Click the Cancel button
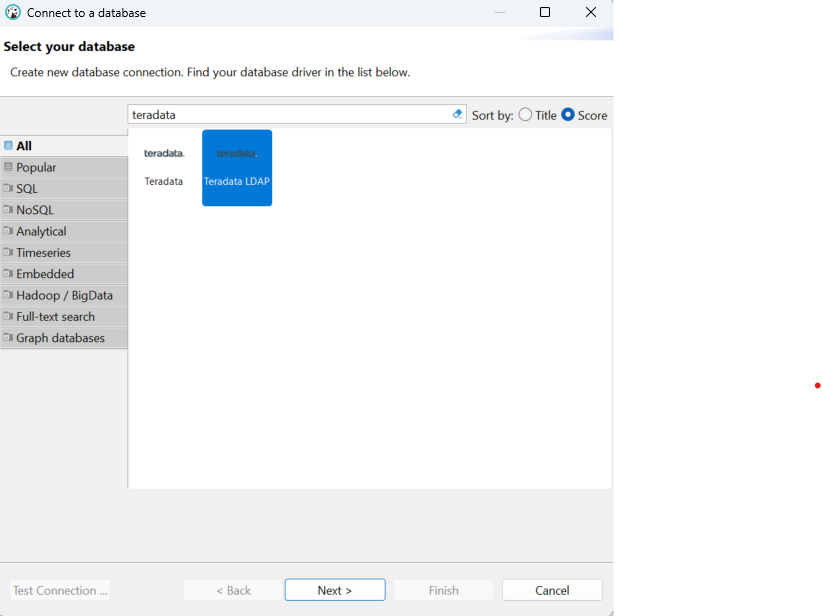Image resolution: width=822 pixels, height=616 pixels. pos(552,590)
